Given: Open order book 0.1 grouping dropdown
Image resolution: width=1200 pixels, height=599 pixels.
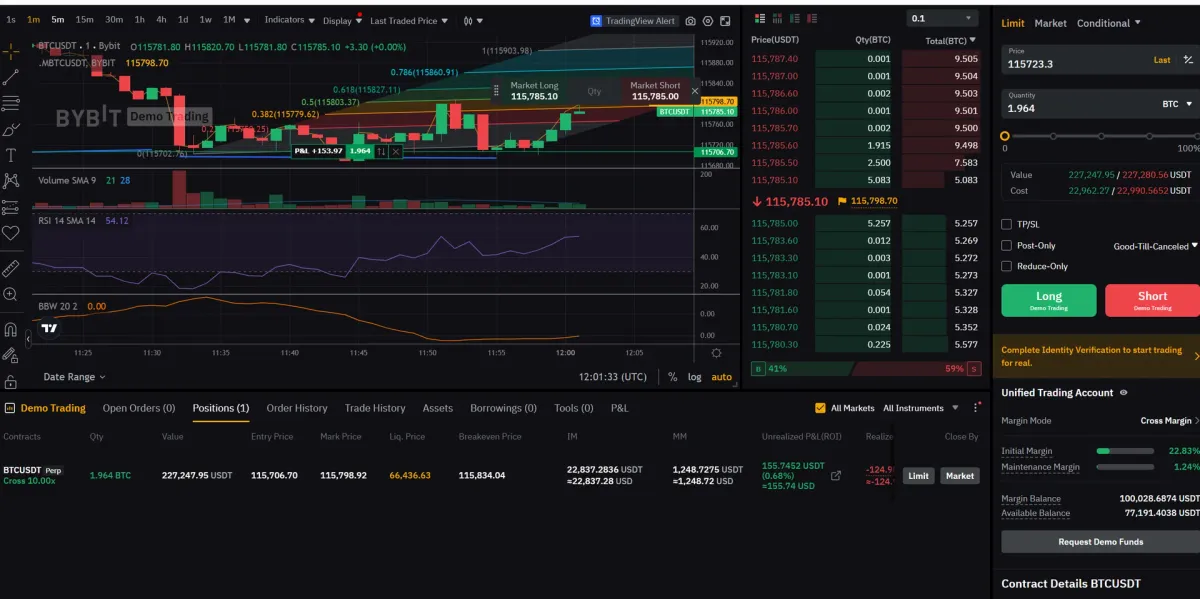Looking at the screenshot, I should coord(942,18).
